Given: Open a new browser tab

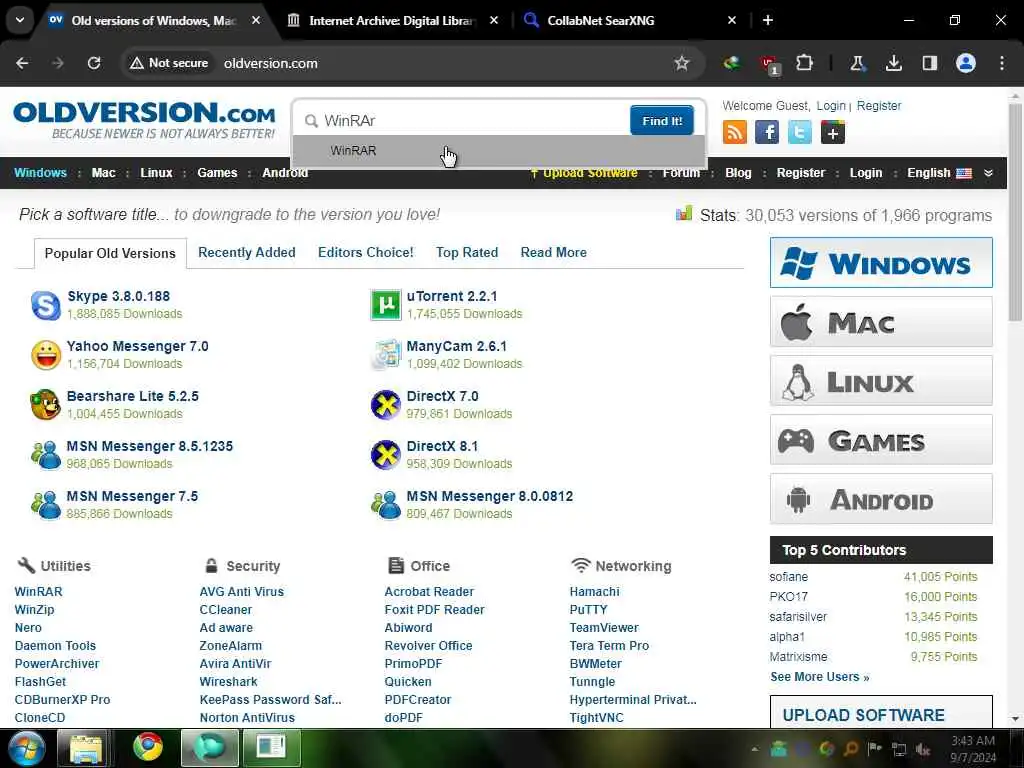Looking at the screenshot, I should [768, 21].
